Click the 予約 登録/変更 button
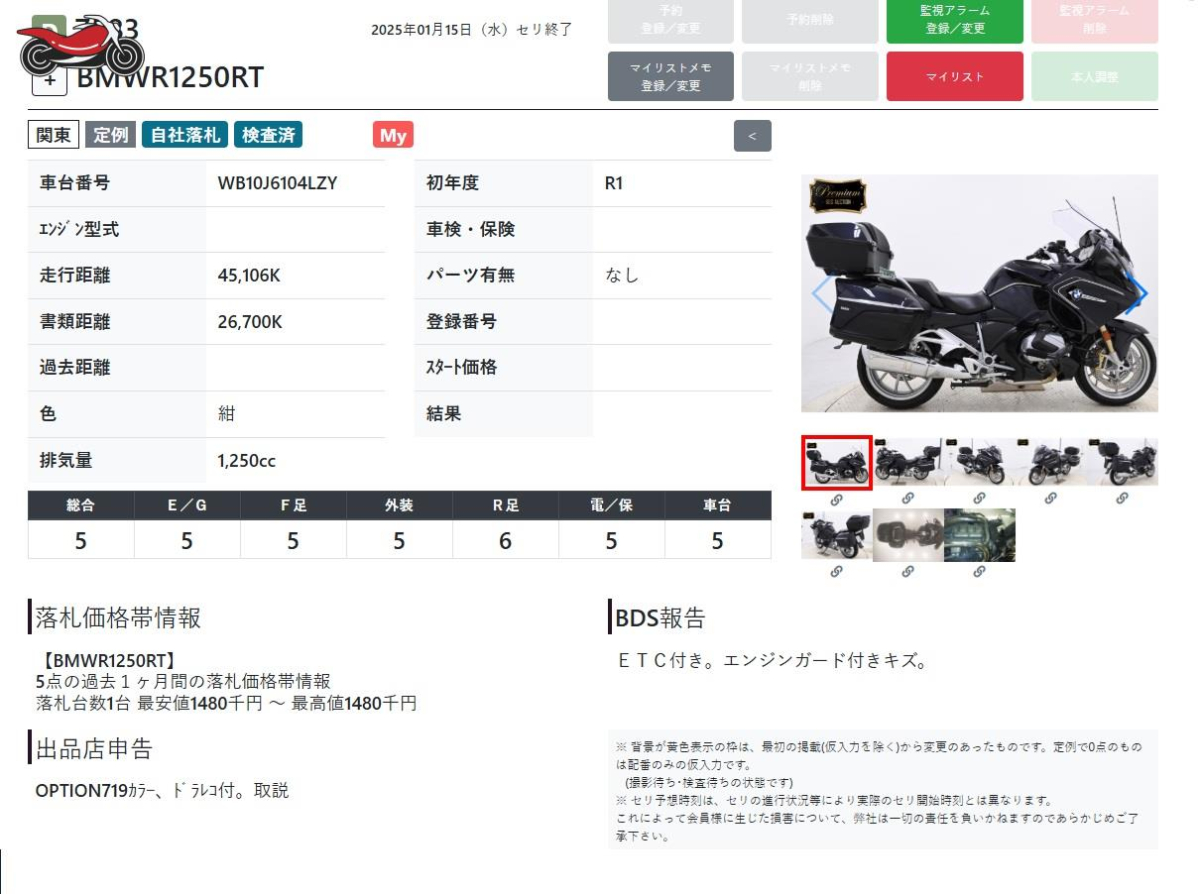Screen dimensions: 1200x894 [671, 20]
